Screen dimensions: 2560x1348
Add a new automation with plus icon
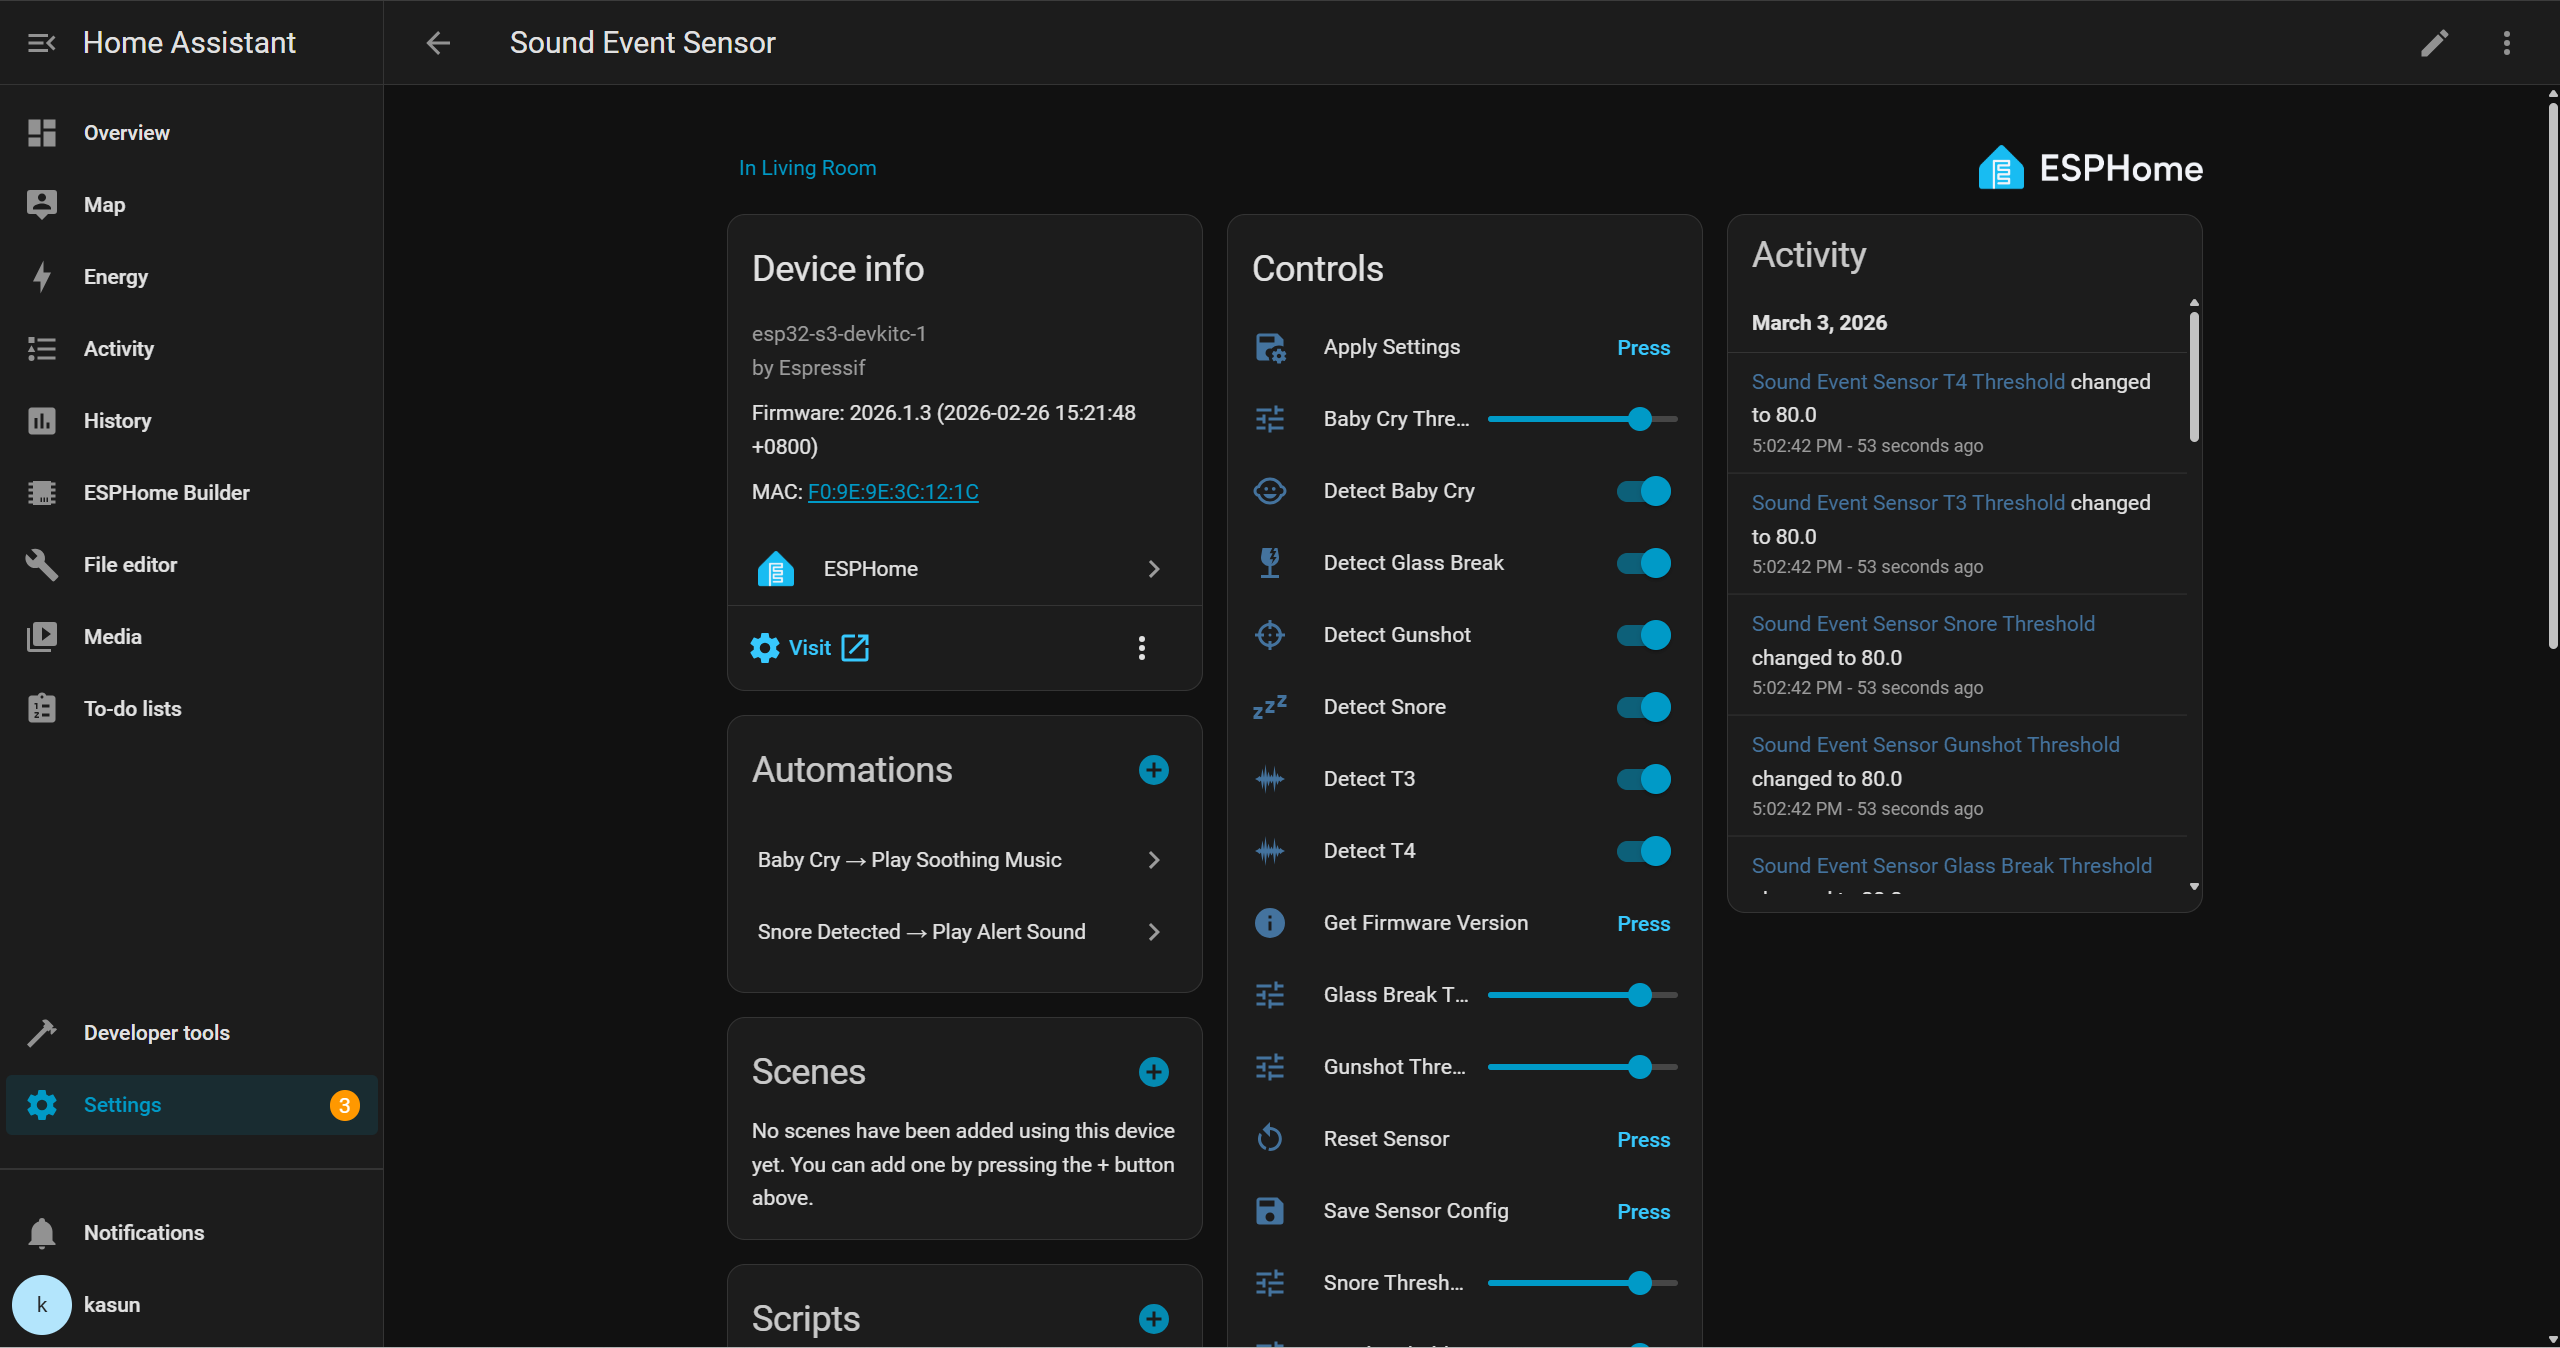point(1153,770)
